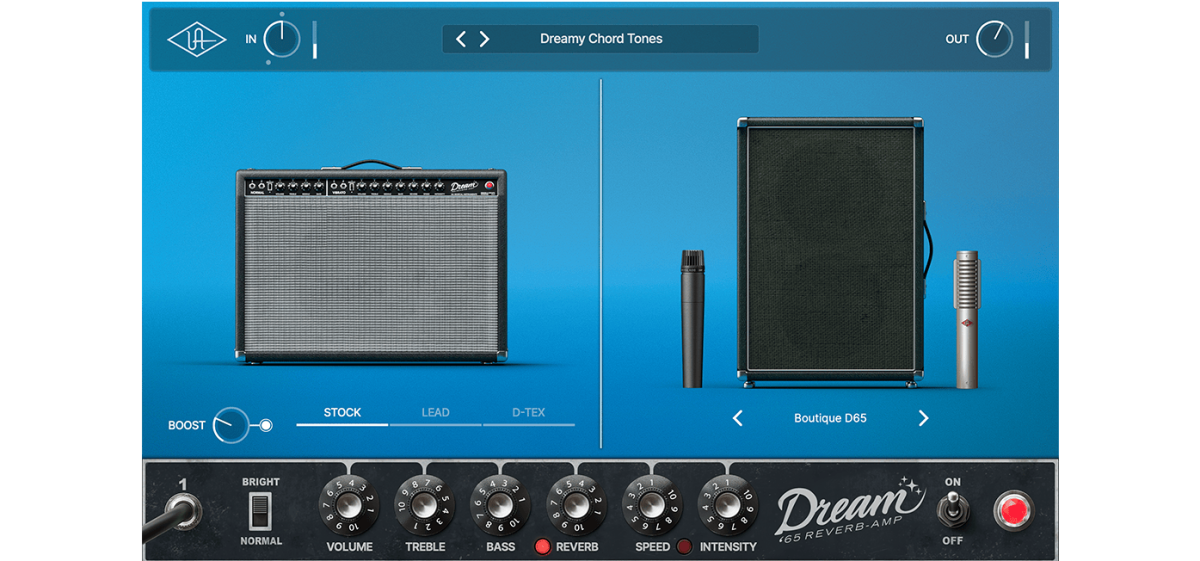Click the OUT label
The width and height of the screenshot is (1200, 561).
click(x=957, y=39)
